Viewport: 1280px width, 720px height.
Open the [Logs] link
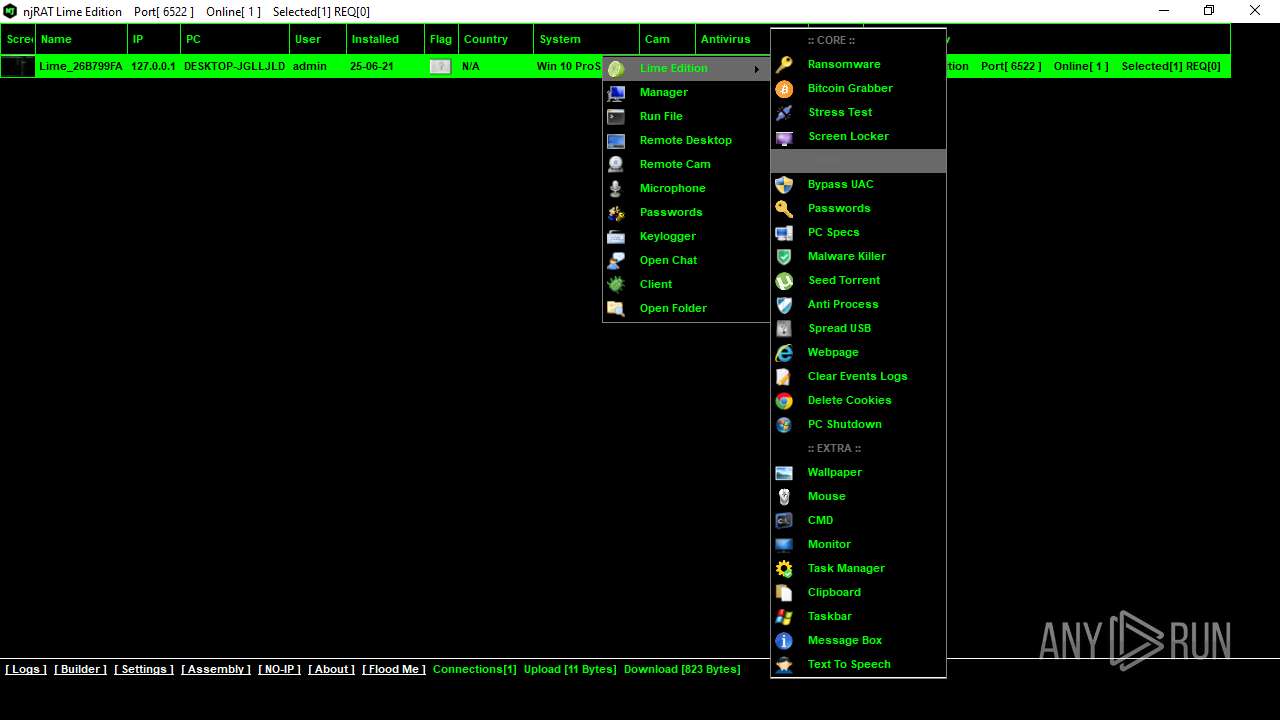tap(26, 669)
